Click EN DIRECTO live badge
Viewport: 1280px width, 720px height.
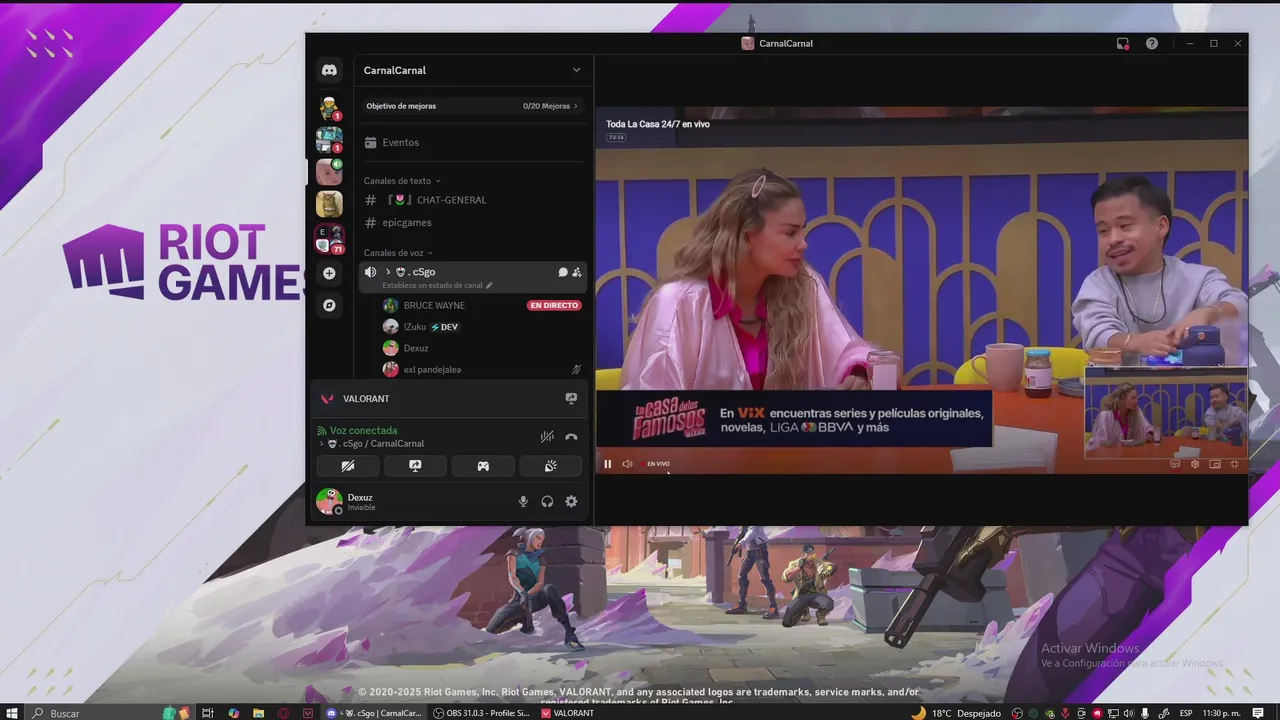[x=554, y=305]
